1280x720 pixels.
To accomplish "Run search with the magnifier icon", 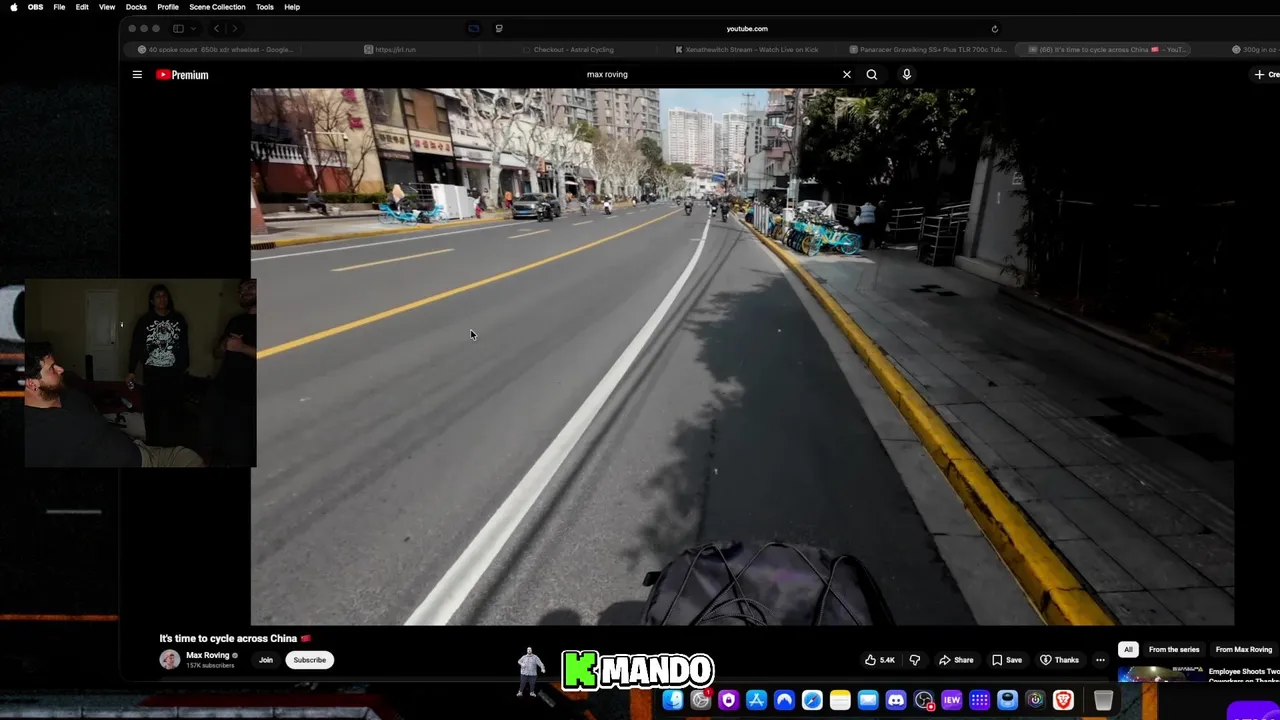I will coord(872,74).
